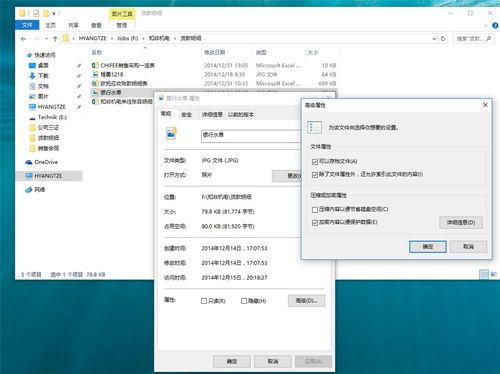Screen dimensions: 500x374
Task: Click 高级(D)... button in properties dialog
Action: (306, 301)
